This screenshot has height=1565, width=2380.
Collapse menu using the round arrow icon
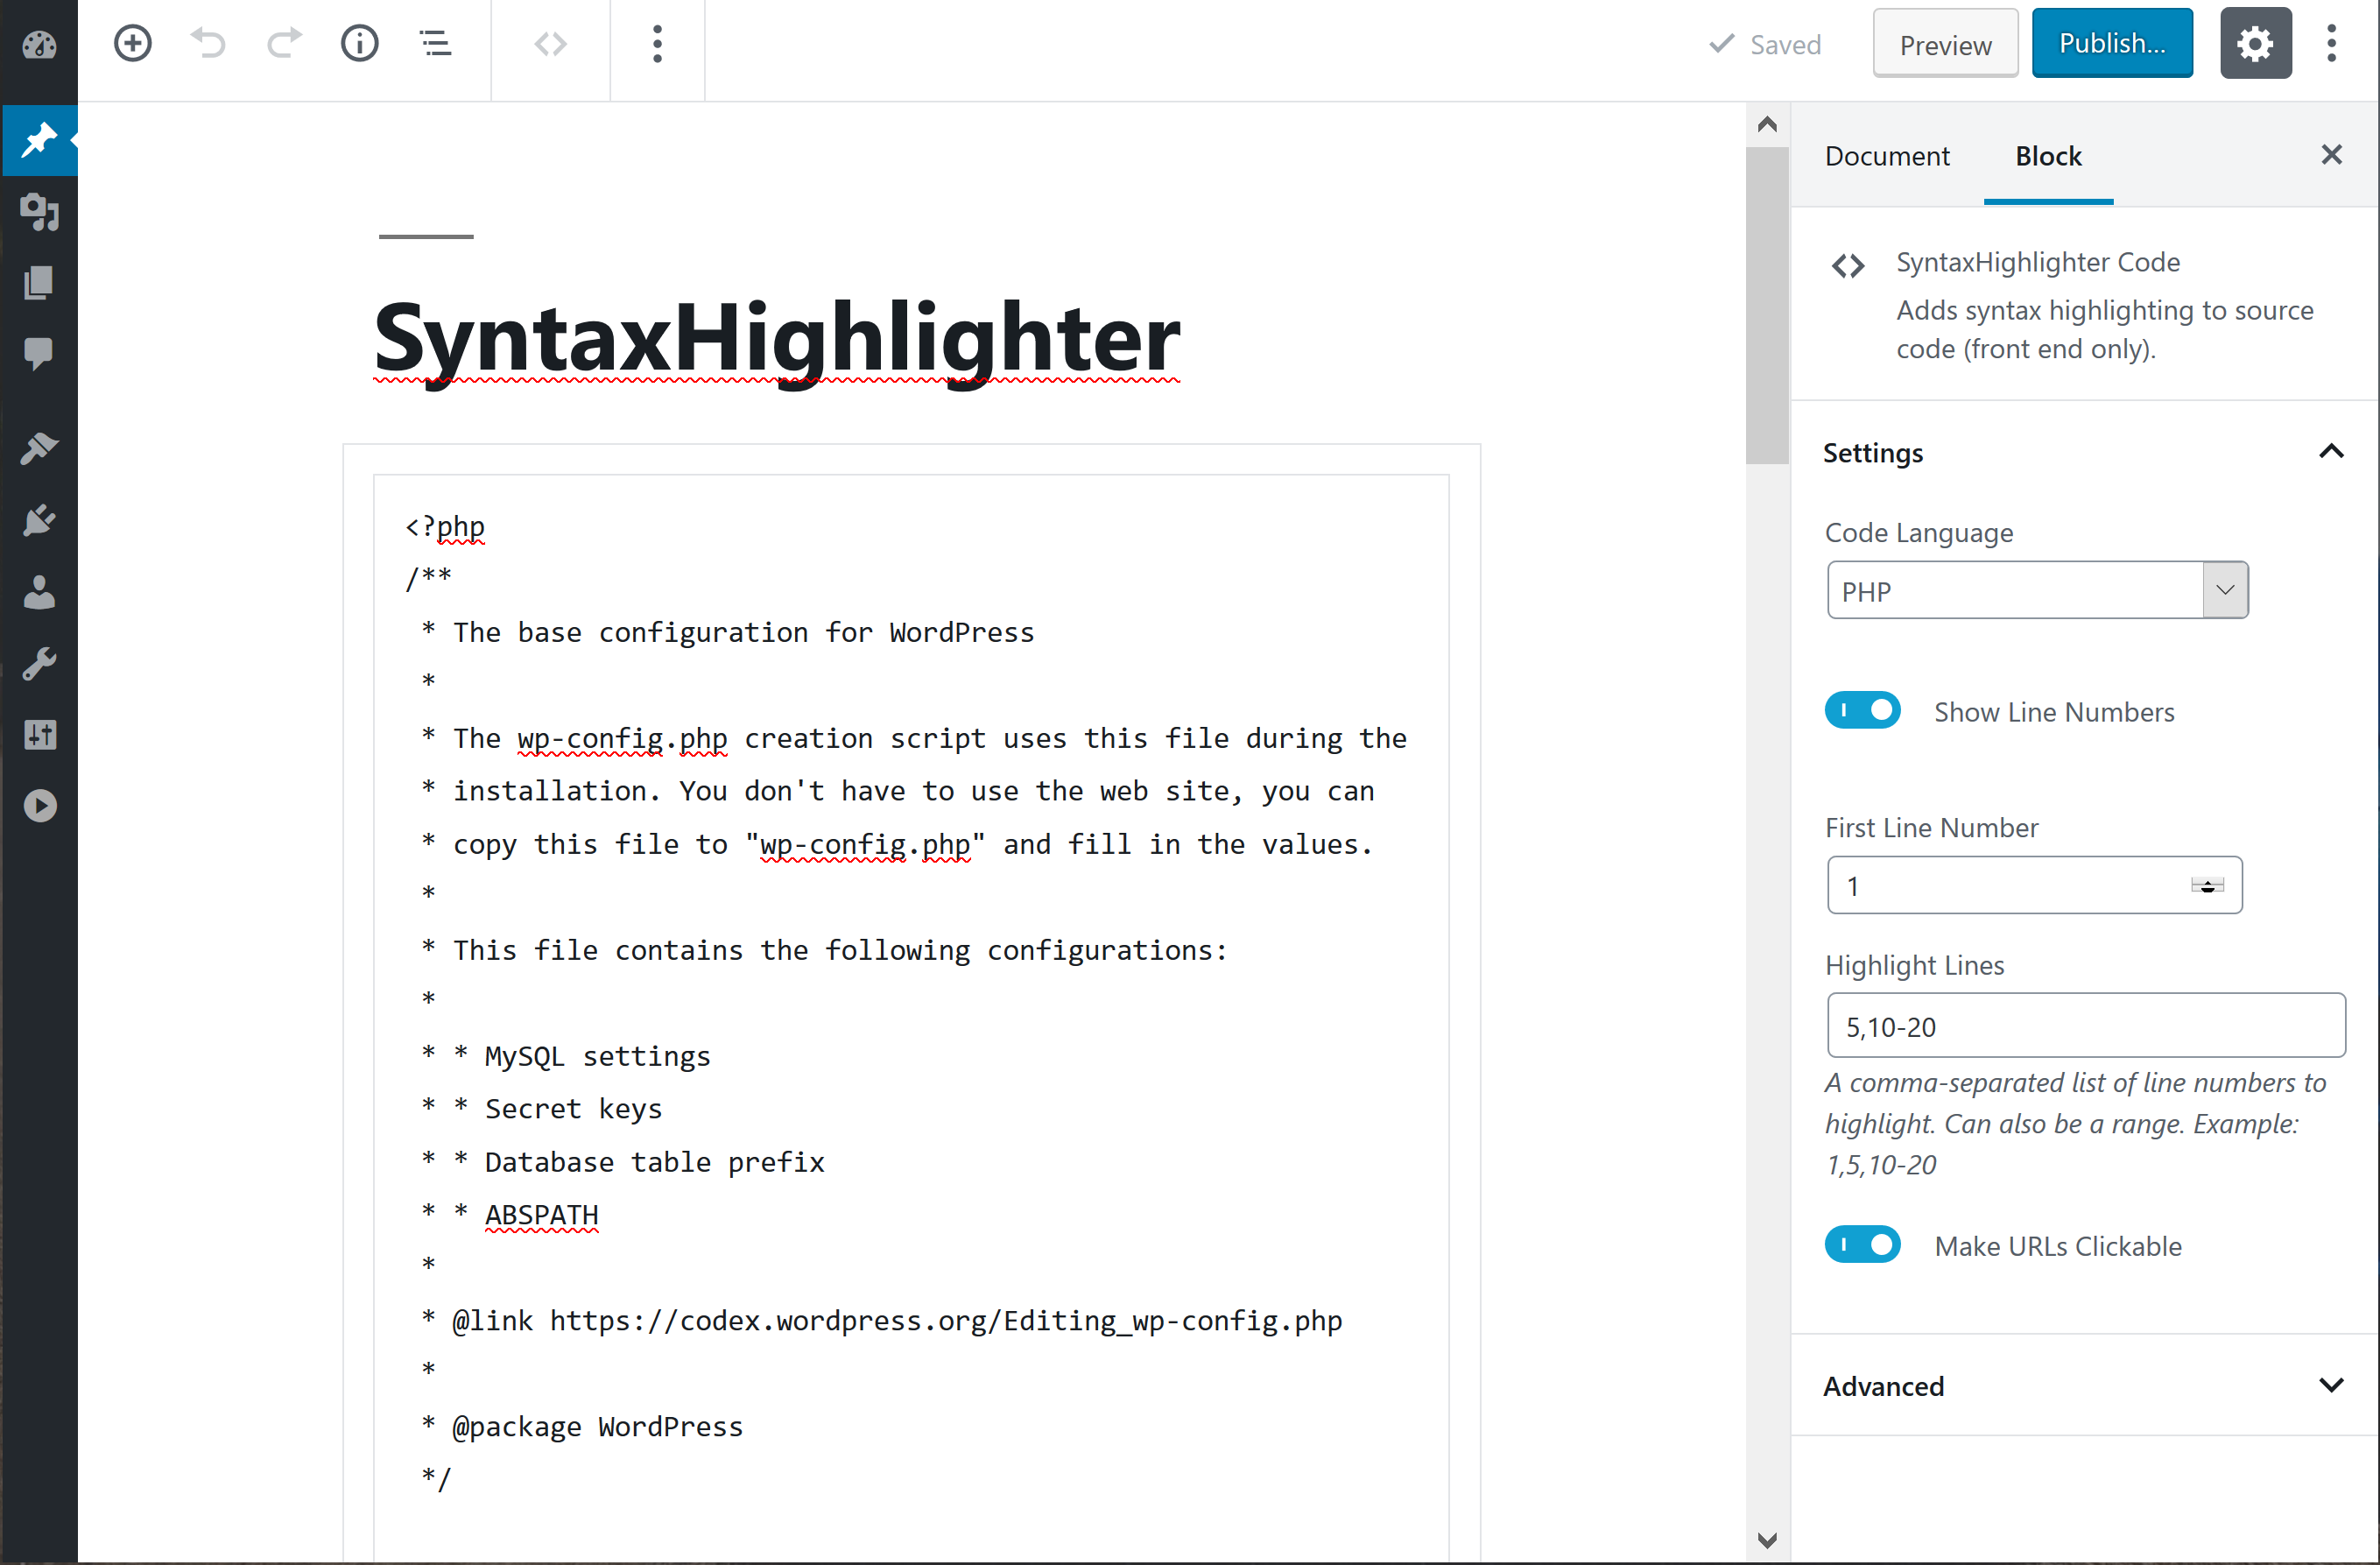pyautogui.click(x=39, y=806)
